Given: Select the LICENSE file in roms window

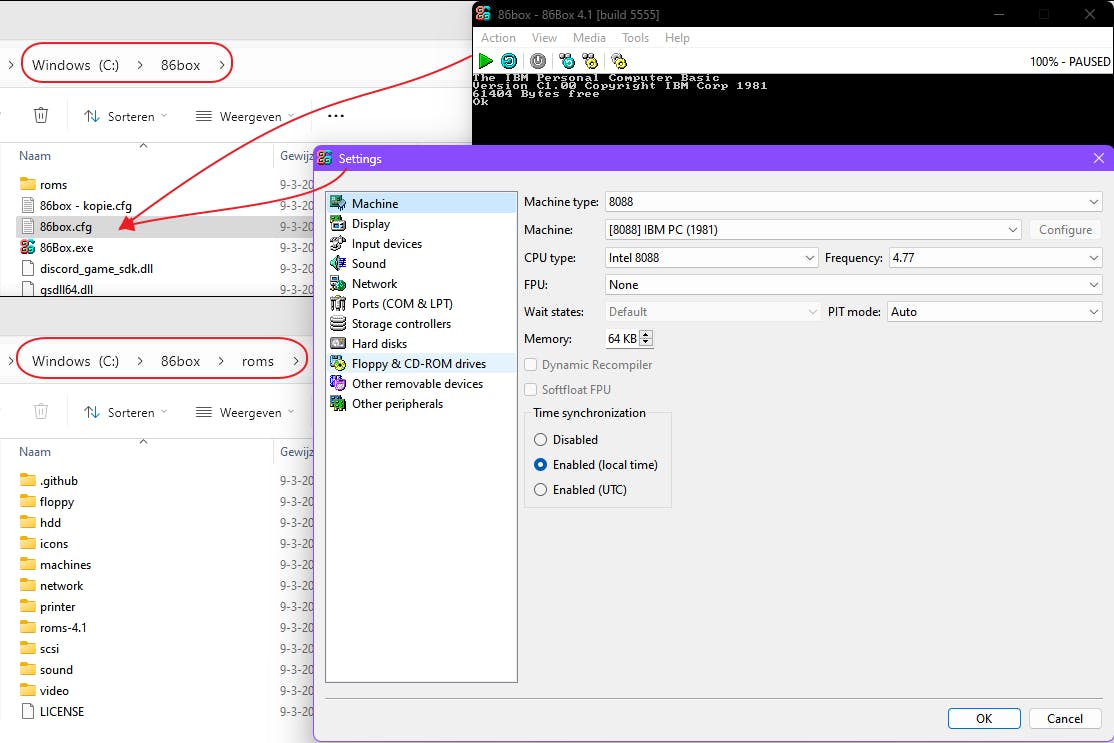Looking at the screenshot, I should (61, 712).
